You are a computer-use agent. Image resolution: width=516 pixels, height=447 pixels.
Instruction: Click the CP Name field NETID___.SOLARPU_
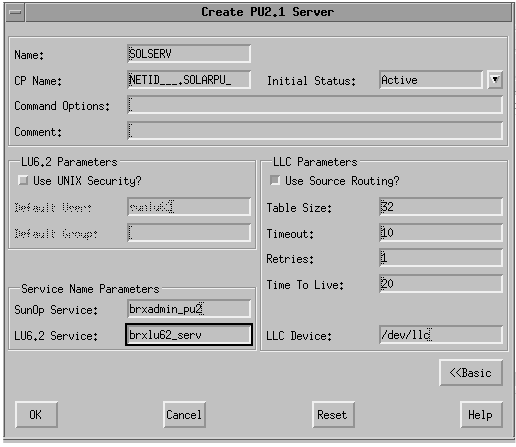click(189, 80)
